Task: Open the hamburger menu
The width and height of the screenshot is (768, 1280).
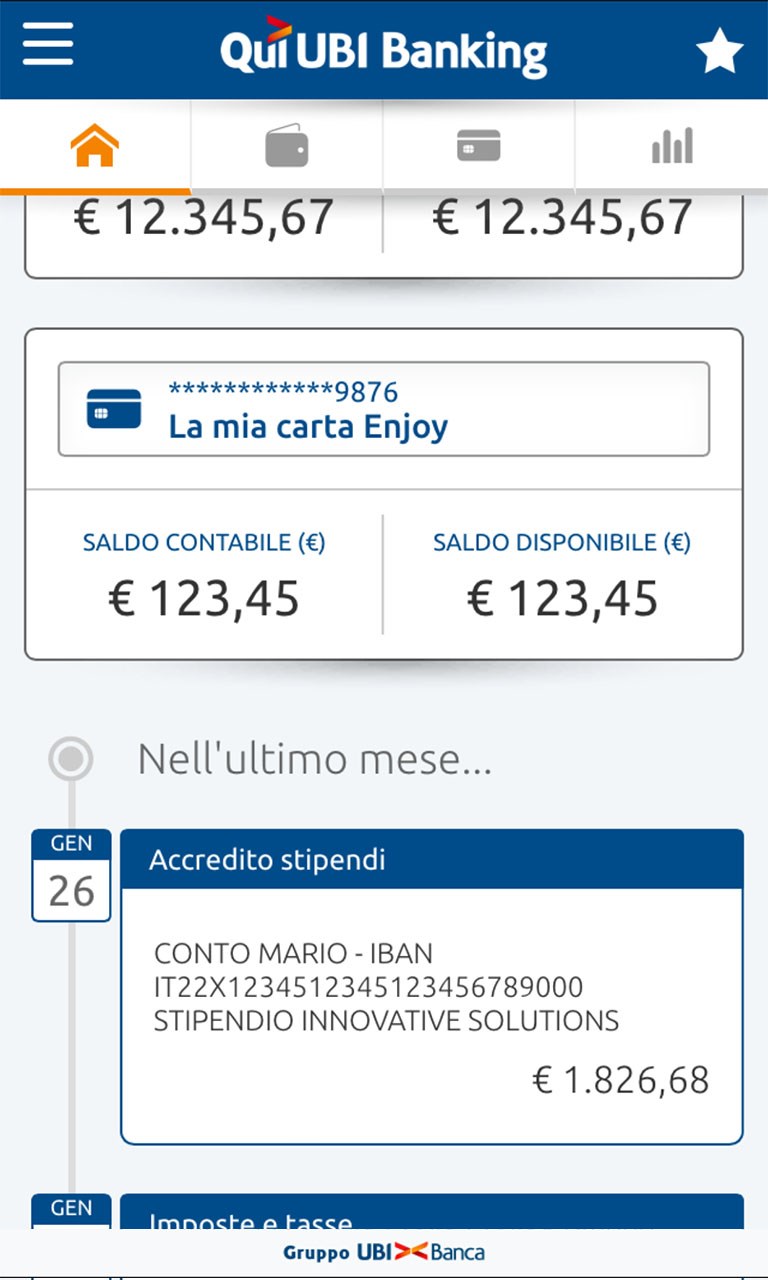Action: point(48,46)
